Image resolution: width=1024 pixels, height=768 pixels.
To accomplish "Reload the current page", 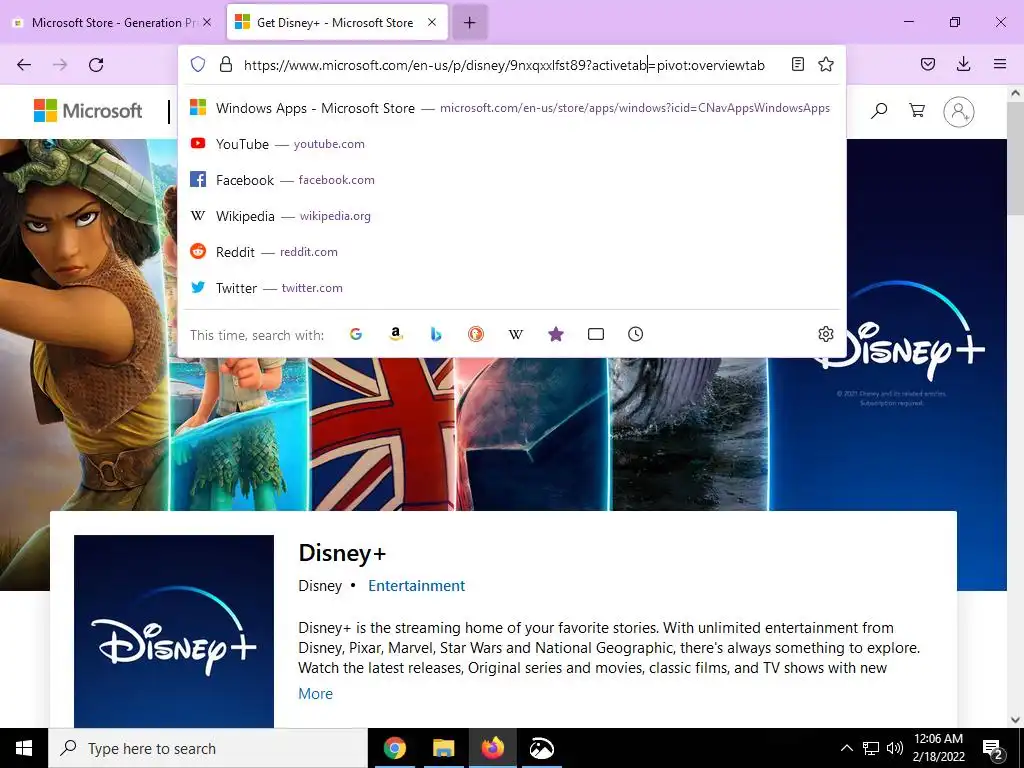I will pyautogui.click(x=96, y=65).
